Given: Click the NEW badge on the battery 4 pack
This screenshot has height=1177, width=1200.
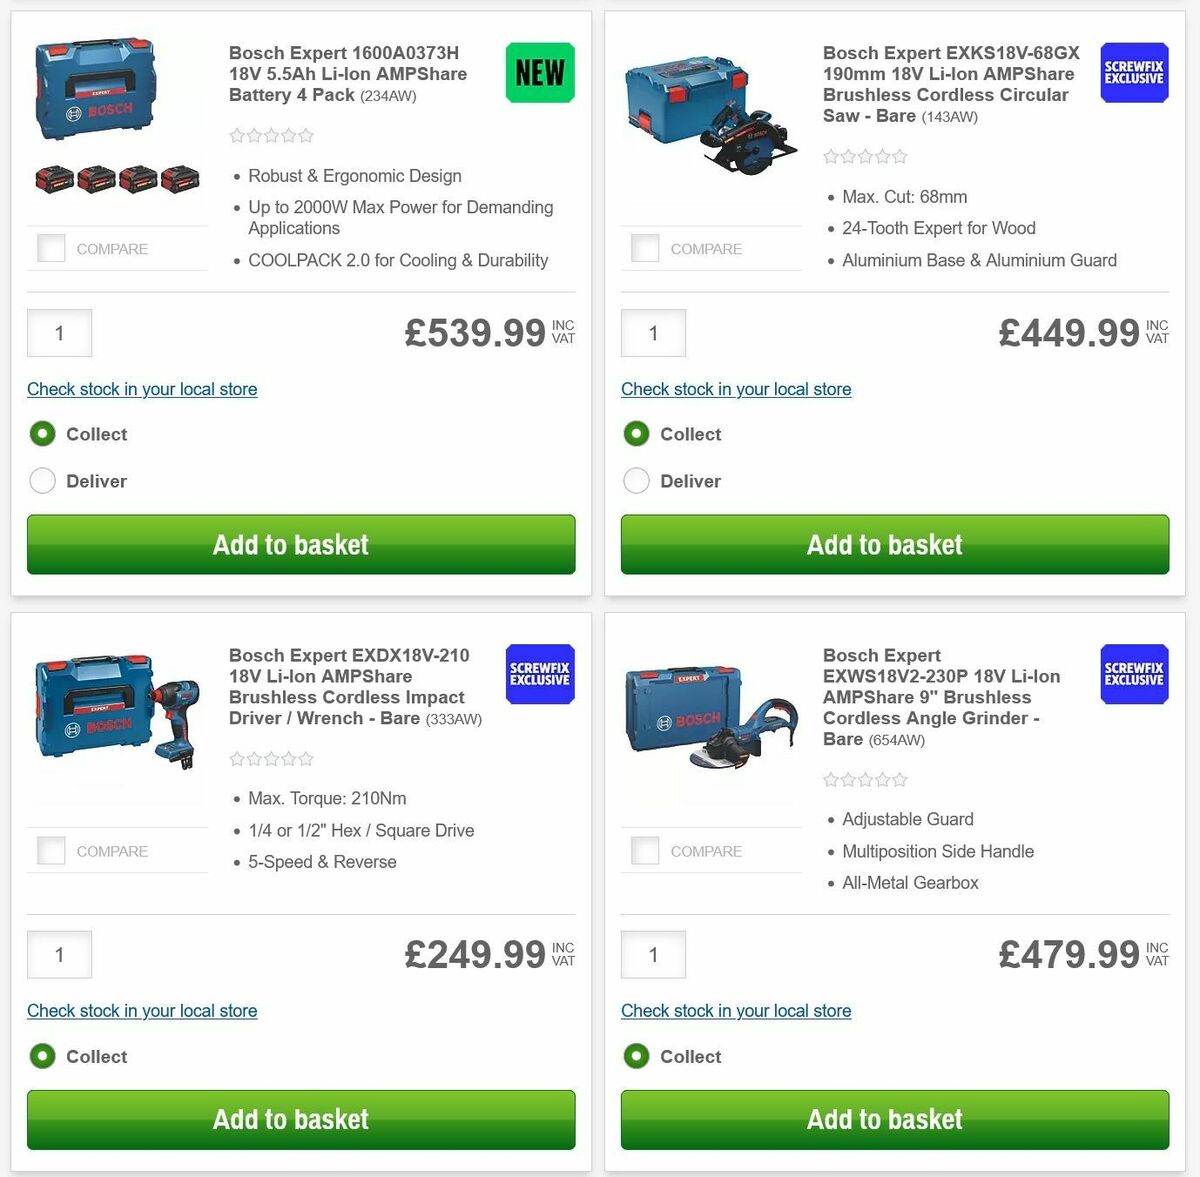Looking at the screenshot, I should tap(539, 72).
